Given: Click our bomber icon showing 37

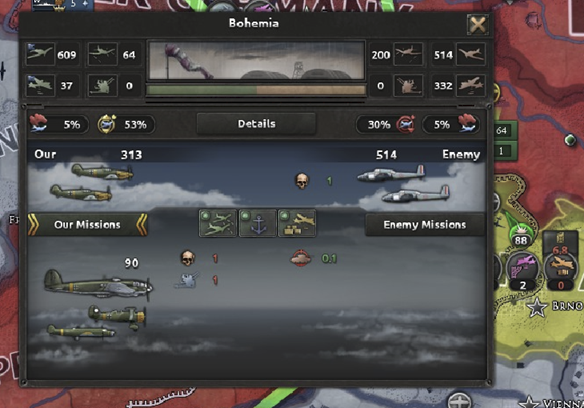Looking at the screenshot, I should 41,85.
